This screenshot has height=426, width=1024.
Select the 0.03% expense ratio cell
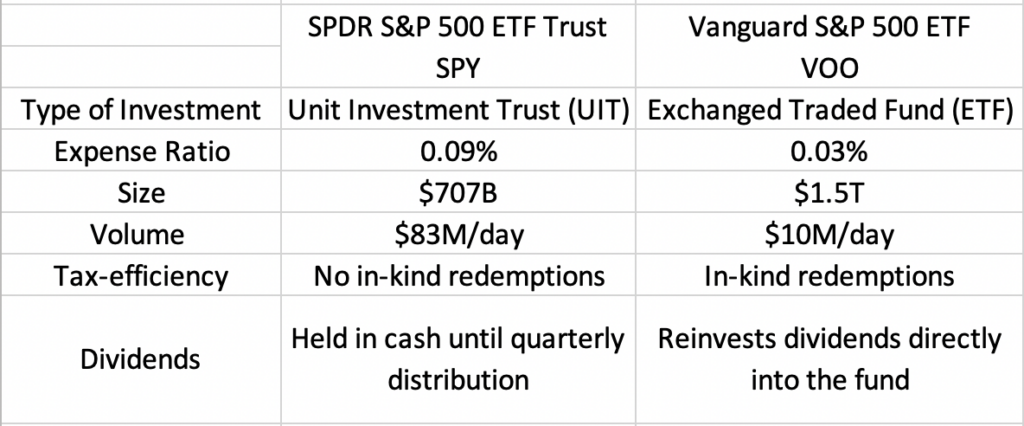828,152
